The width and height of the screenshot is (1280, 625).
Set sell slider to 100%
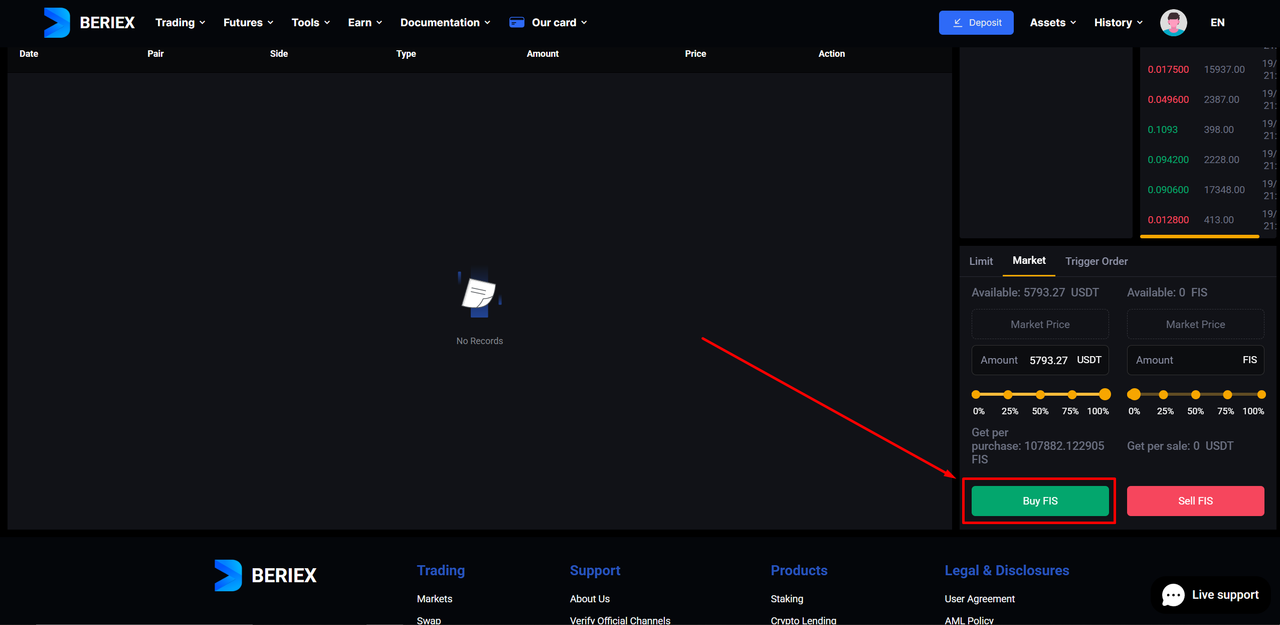1261,395
